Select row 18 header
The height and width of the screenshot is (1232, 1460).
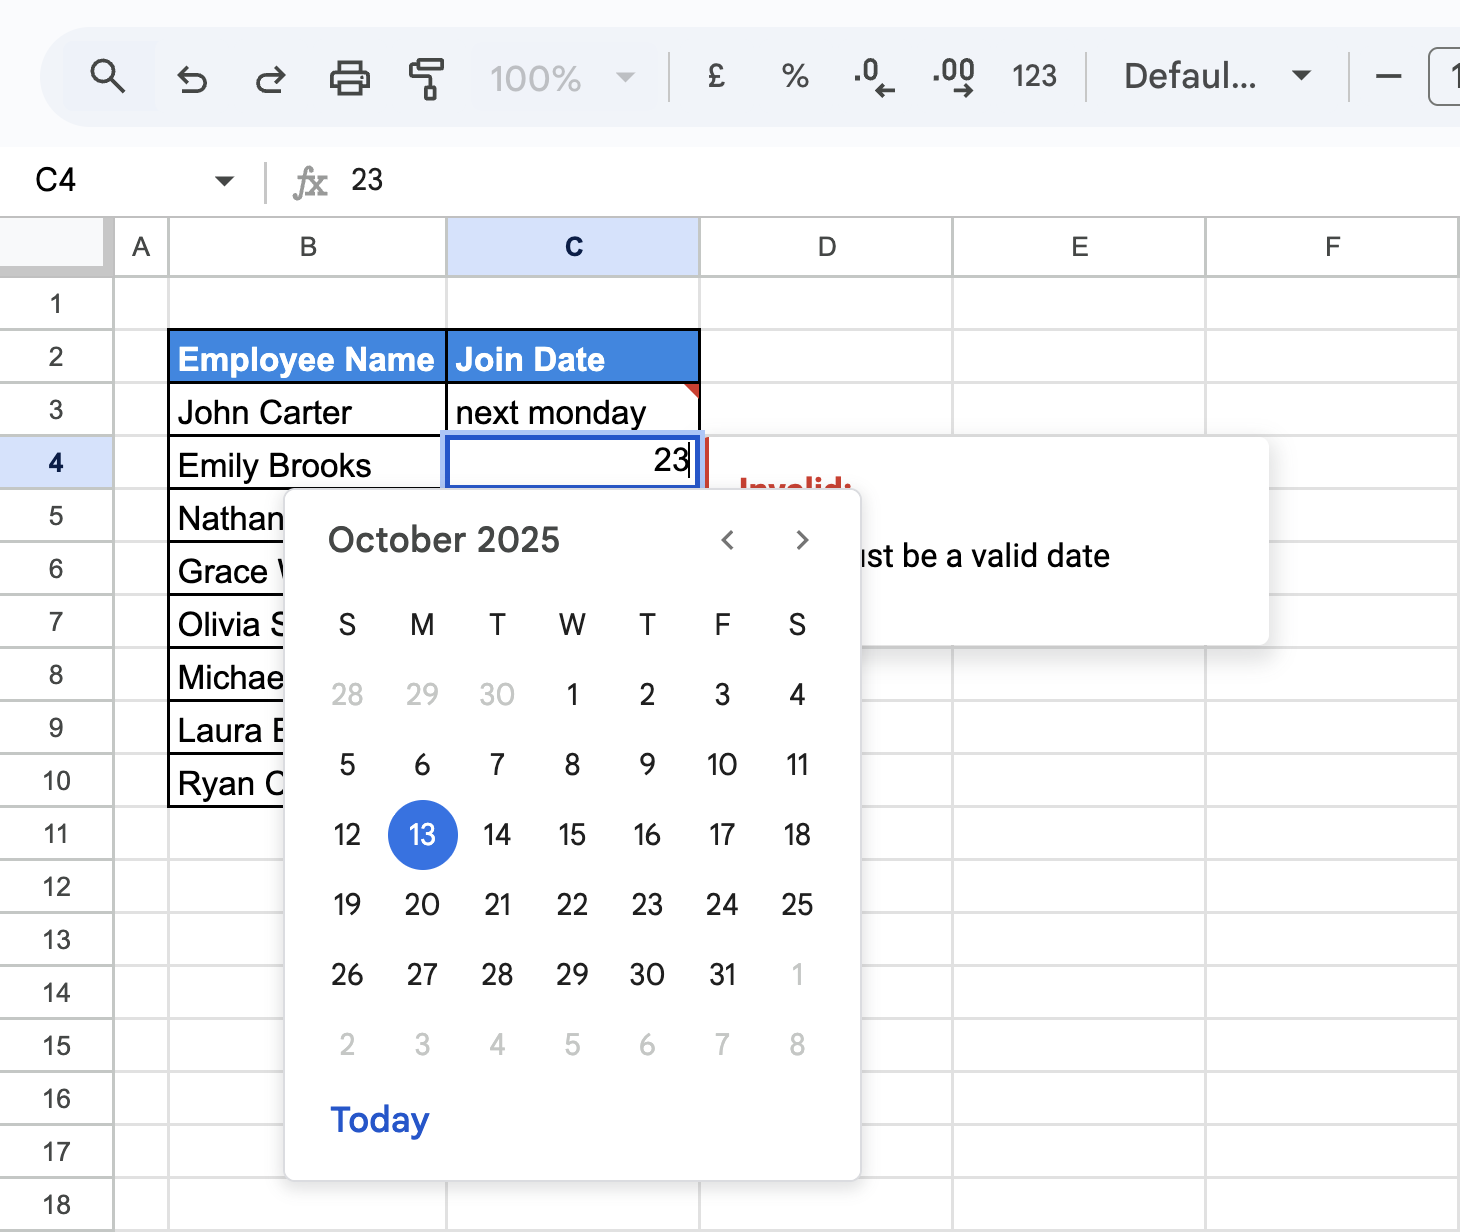coord(56,1204)
